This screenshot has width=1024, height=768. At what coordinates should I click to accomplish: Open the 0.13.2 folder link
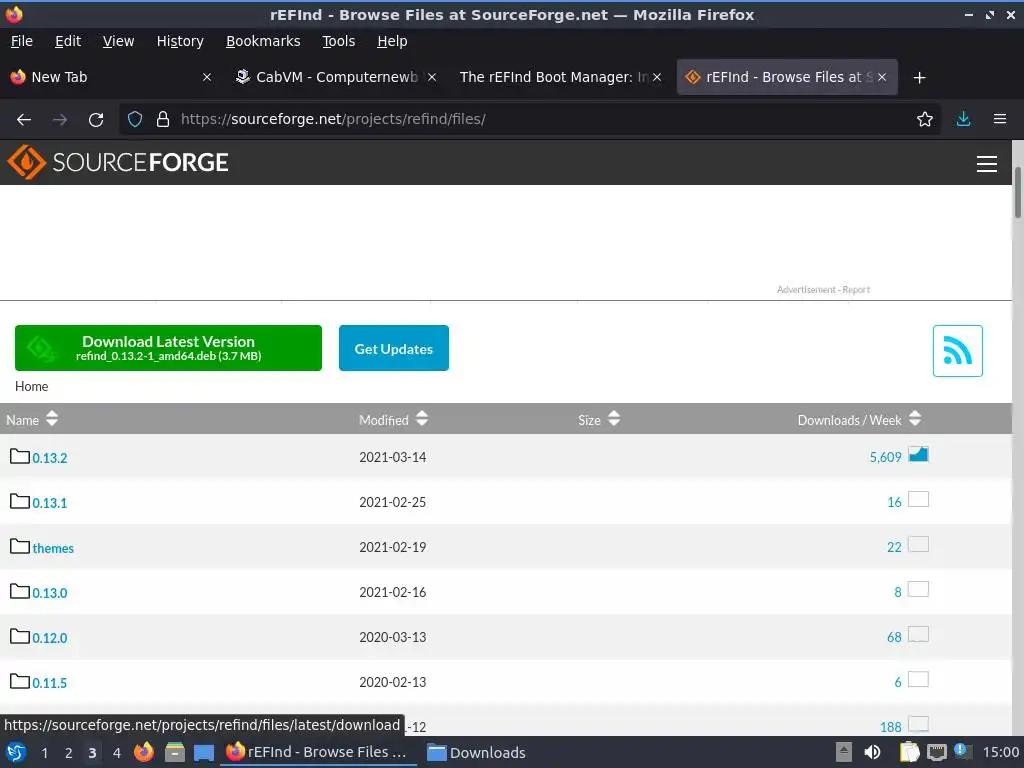point(50,458)
